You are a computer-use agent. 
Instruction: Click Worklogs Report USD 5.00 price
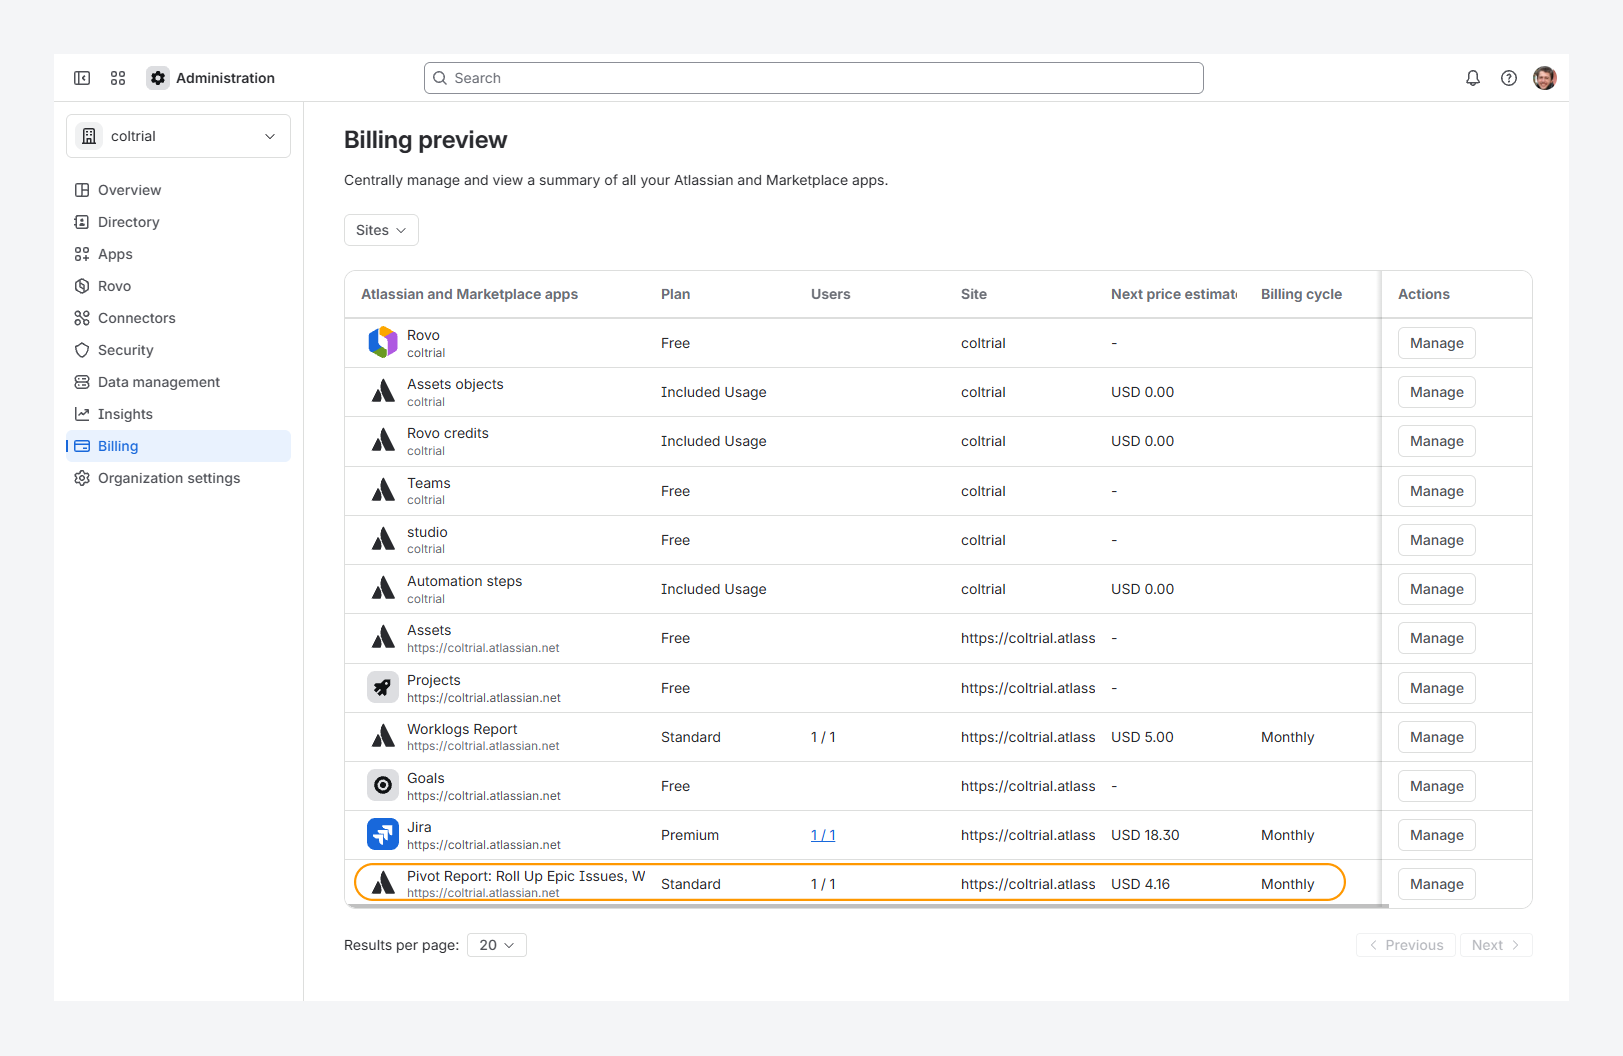[x=1142, y=737]
